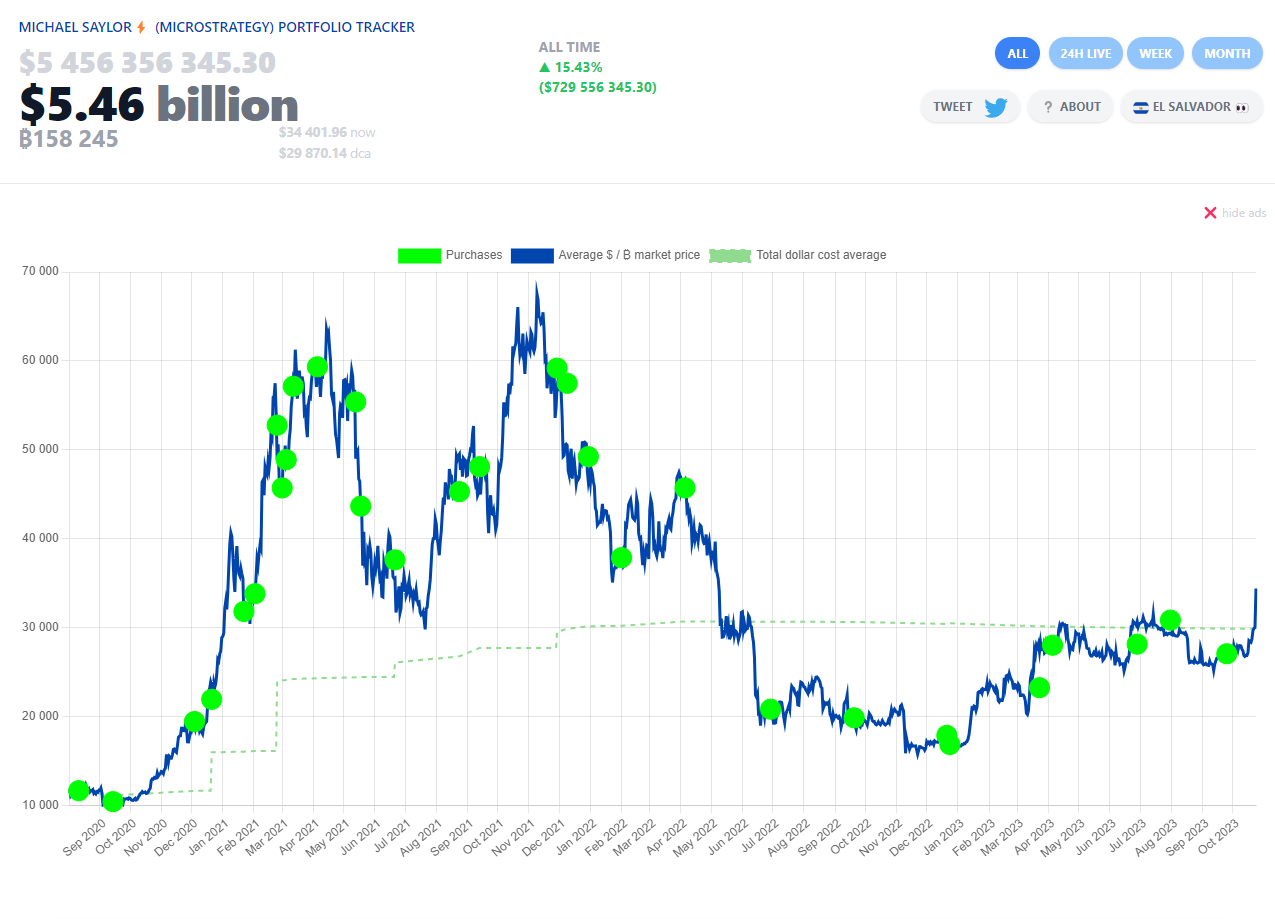Image resolution: width=1275 pixels, height=919 pixels.
Task: Click the Twitter bird icon
Action: (995, 107)
